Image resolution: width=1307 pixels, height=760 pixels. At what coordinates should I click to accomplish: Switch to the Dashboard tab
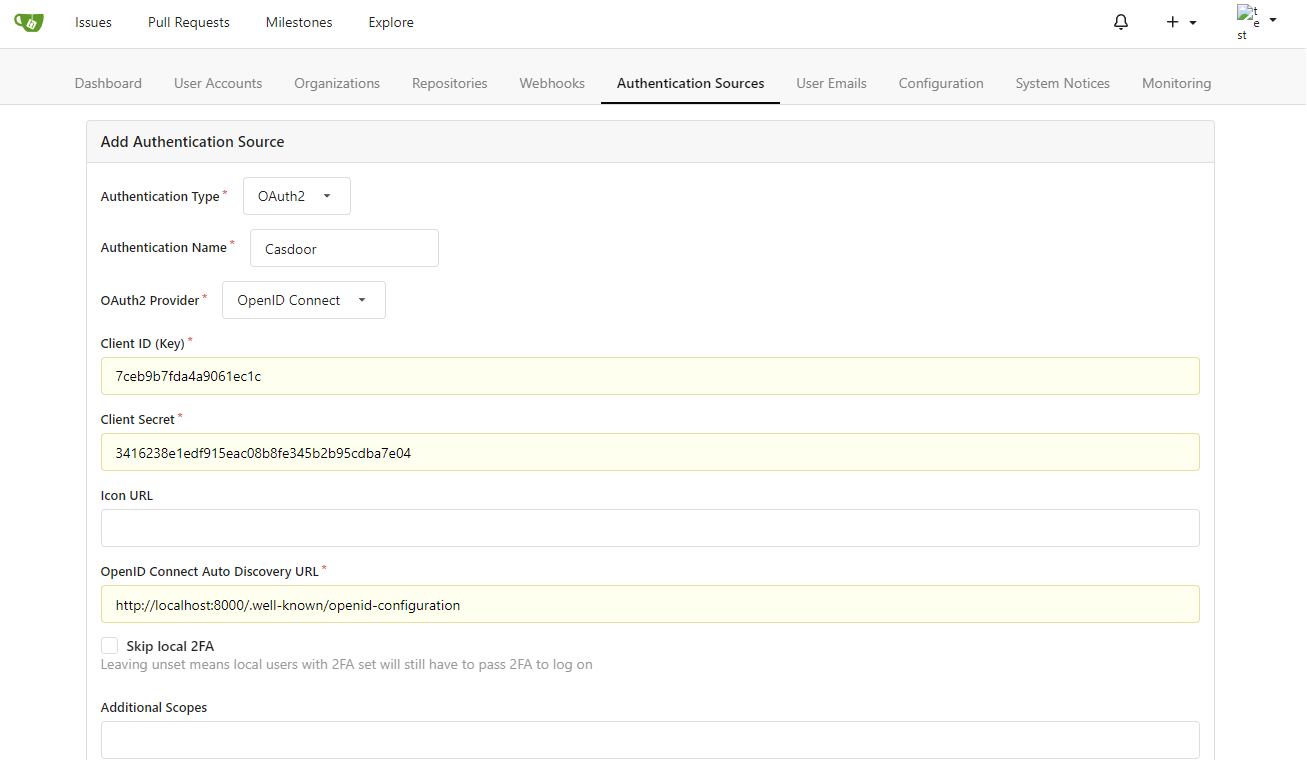click(108, 83)
